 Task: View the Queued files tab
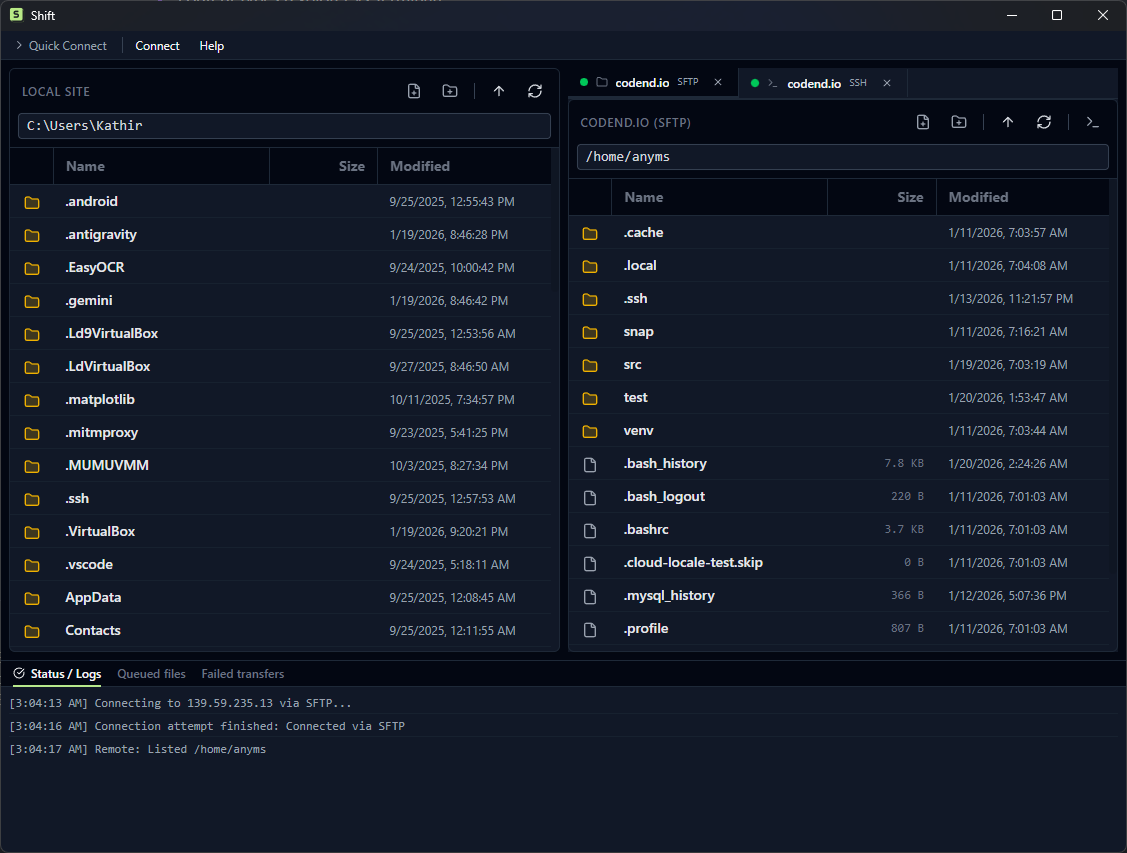click(x=151, y=673)
